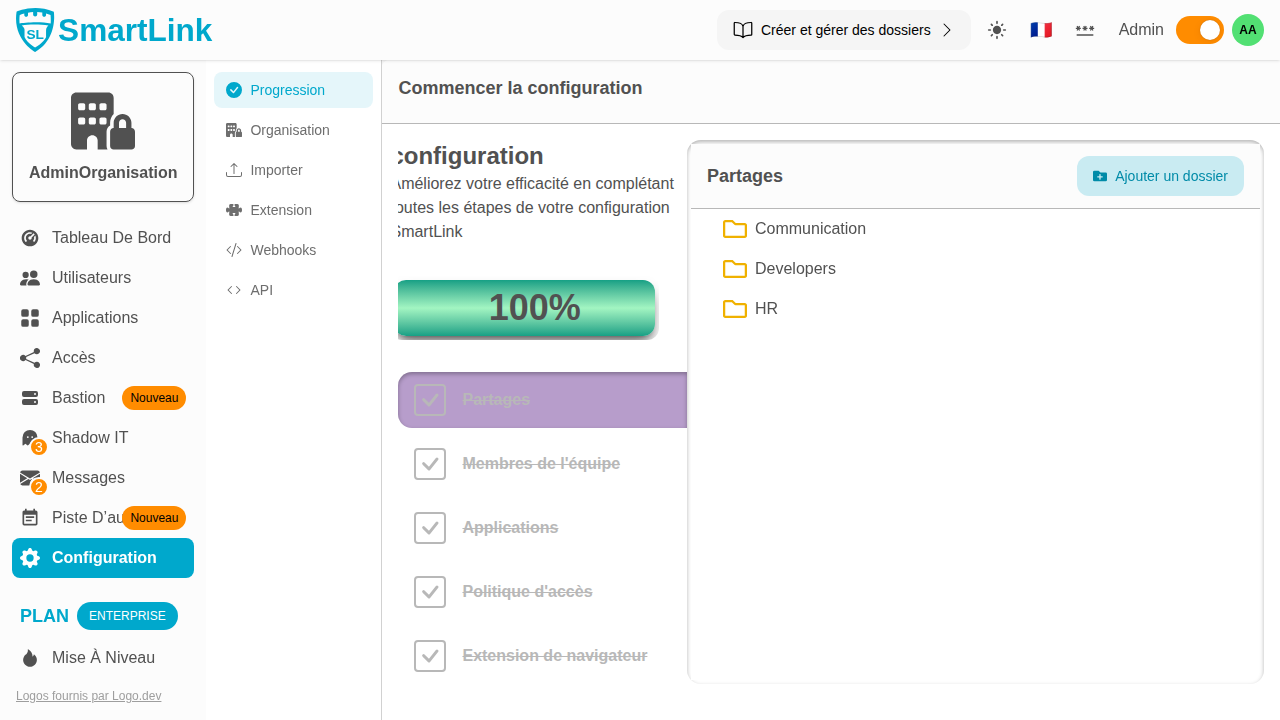Expand the Créer et gérer des dossiers guide
1280x720 pixels.
(843, 30)
